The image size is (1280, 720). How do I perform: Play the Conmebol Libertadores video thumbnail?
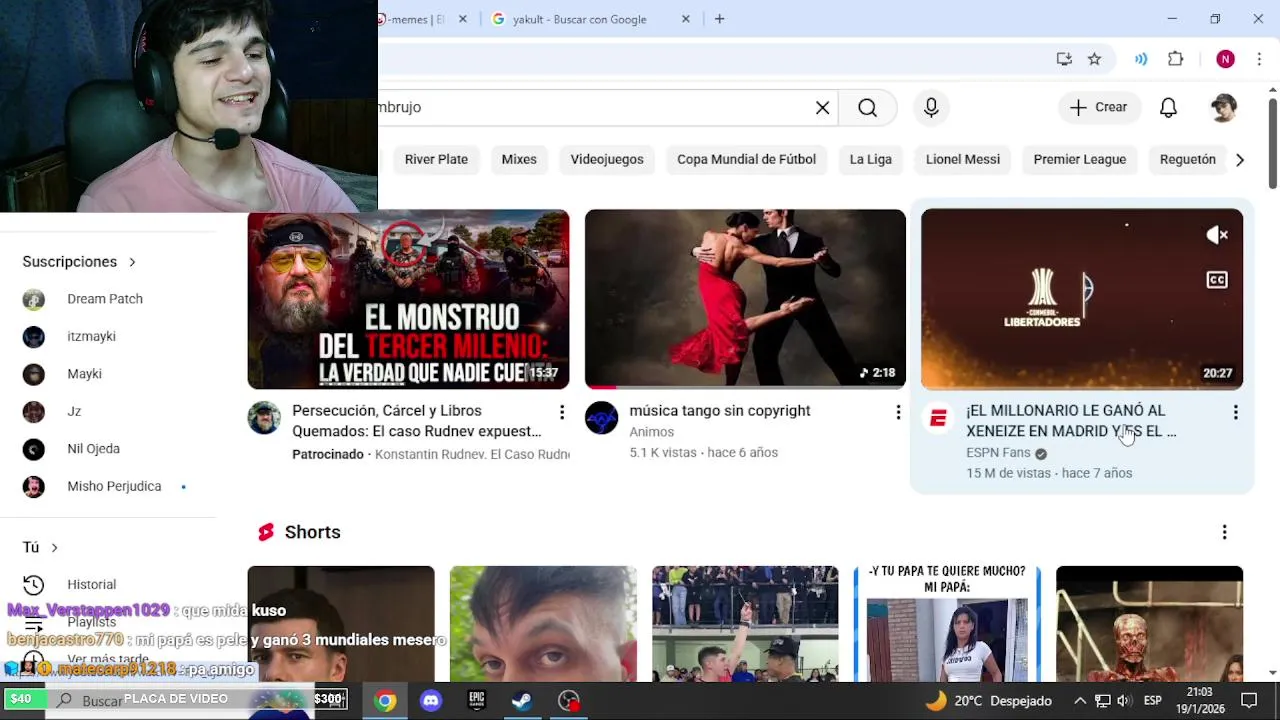[1082, 299]
